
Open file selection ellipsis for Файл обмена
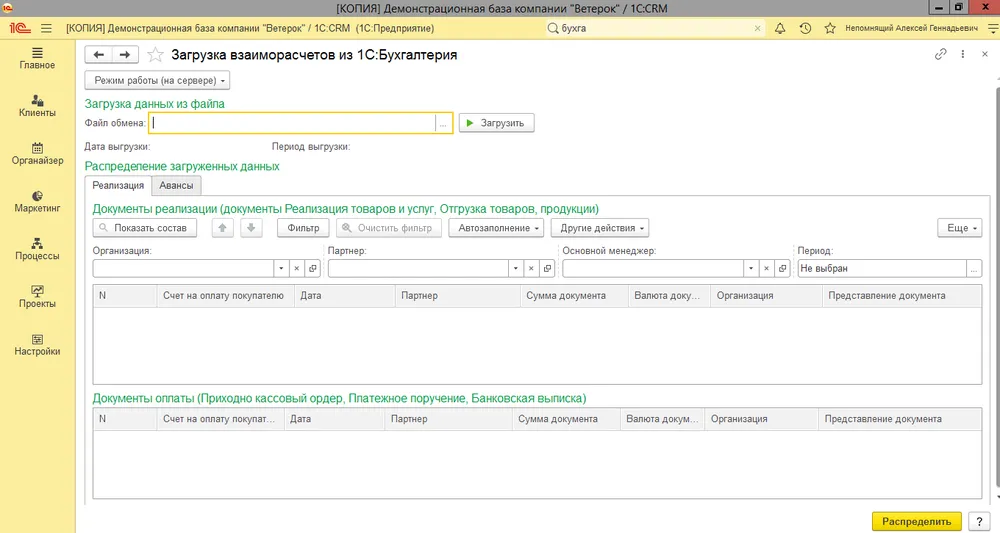point(443,123)
